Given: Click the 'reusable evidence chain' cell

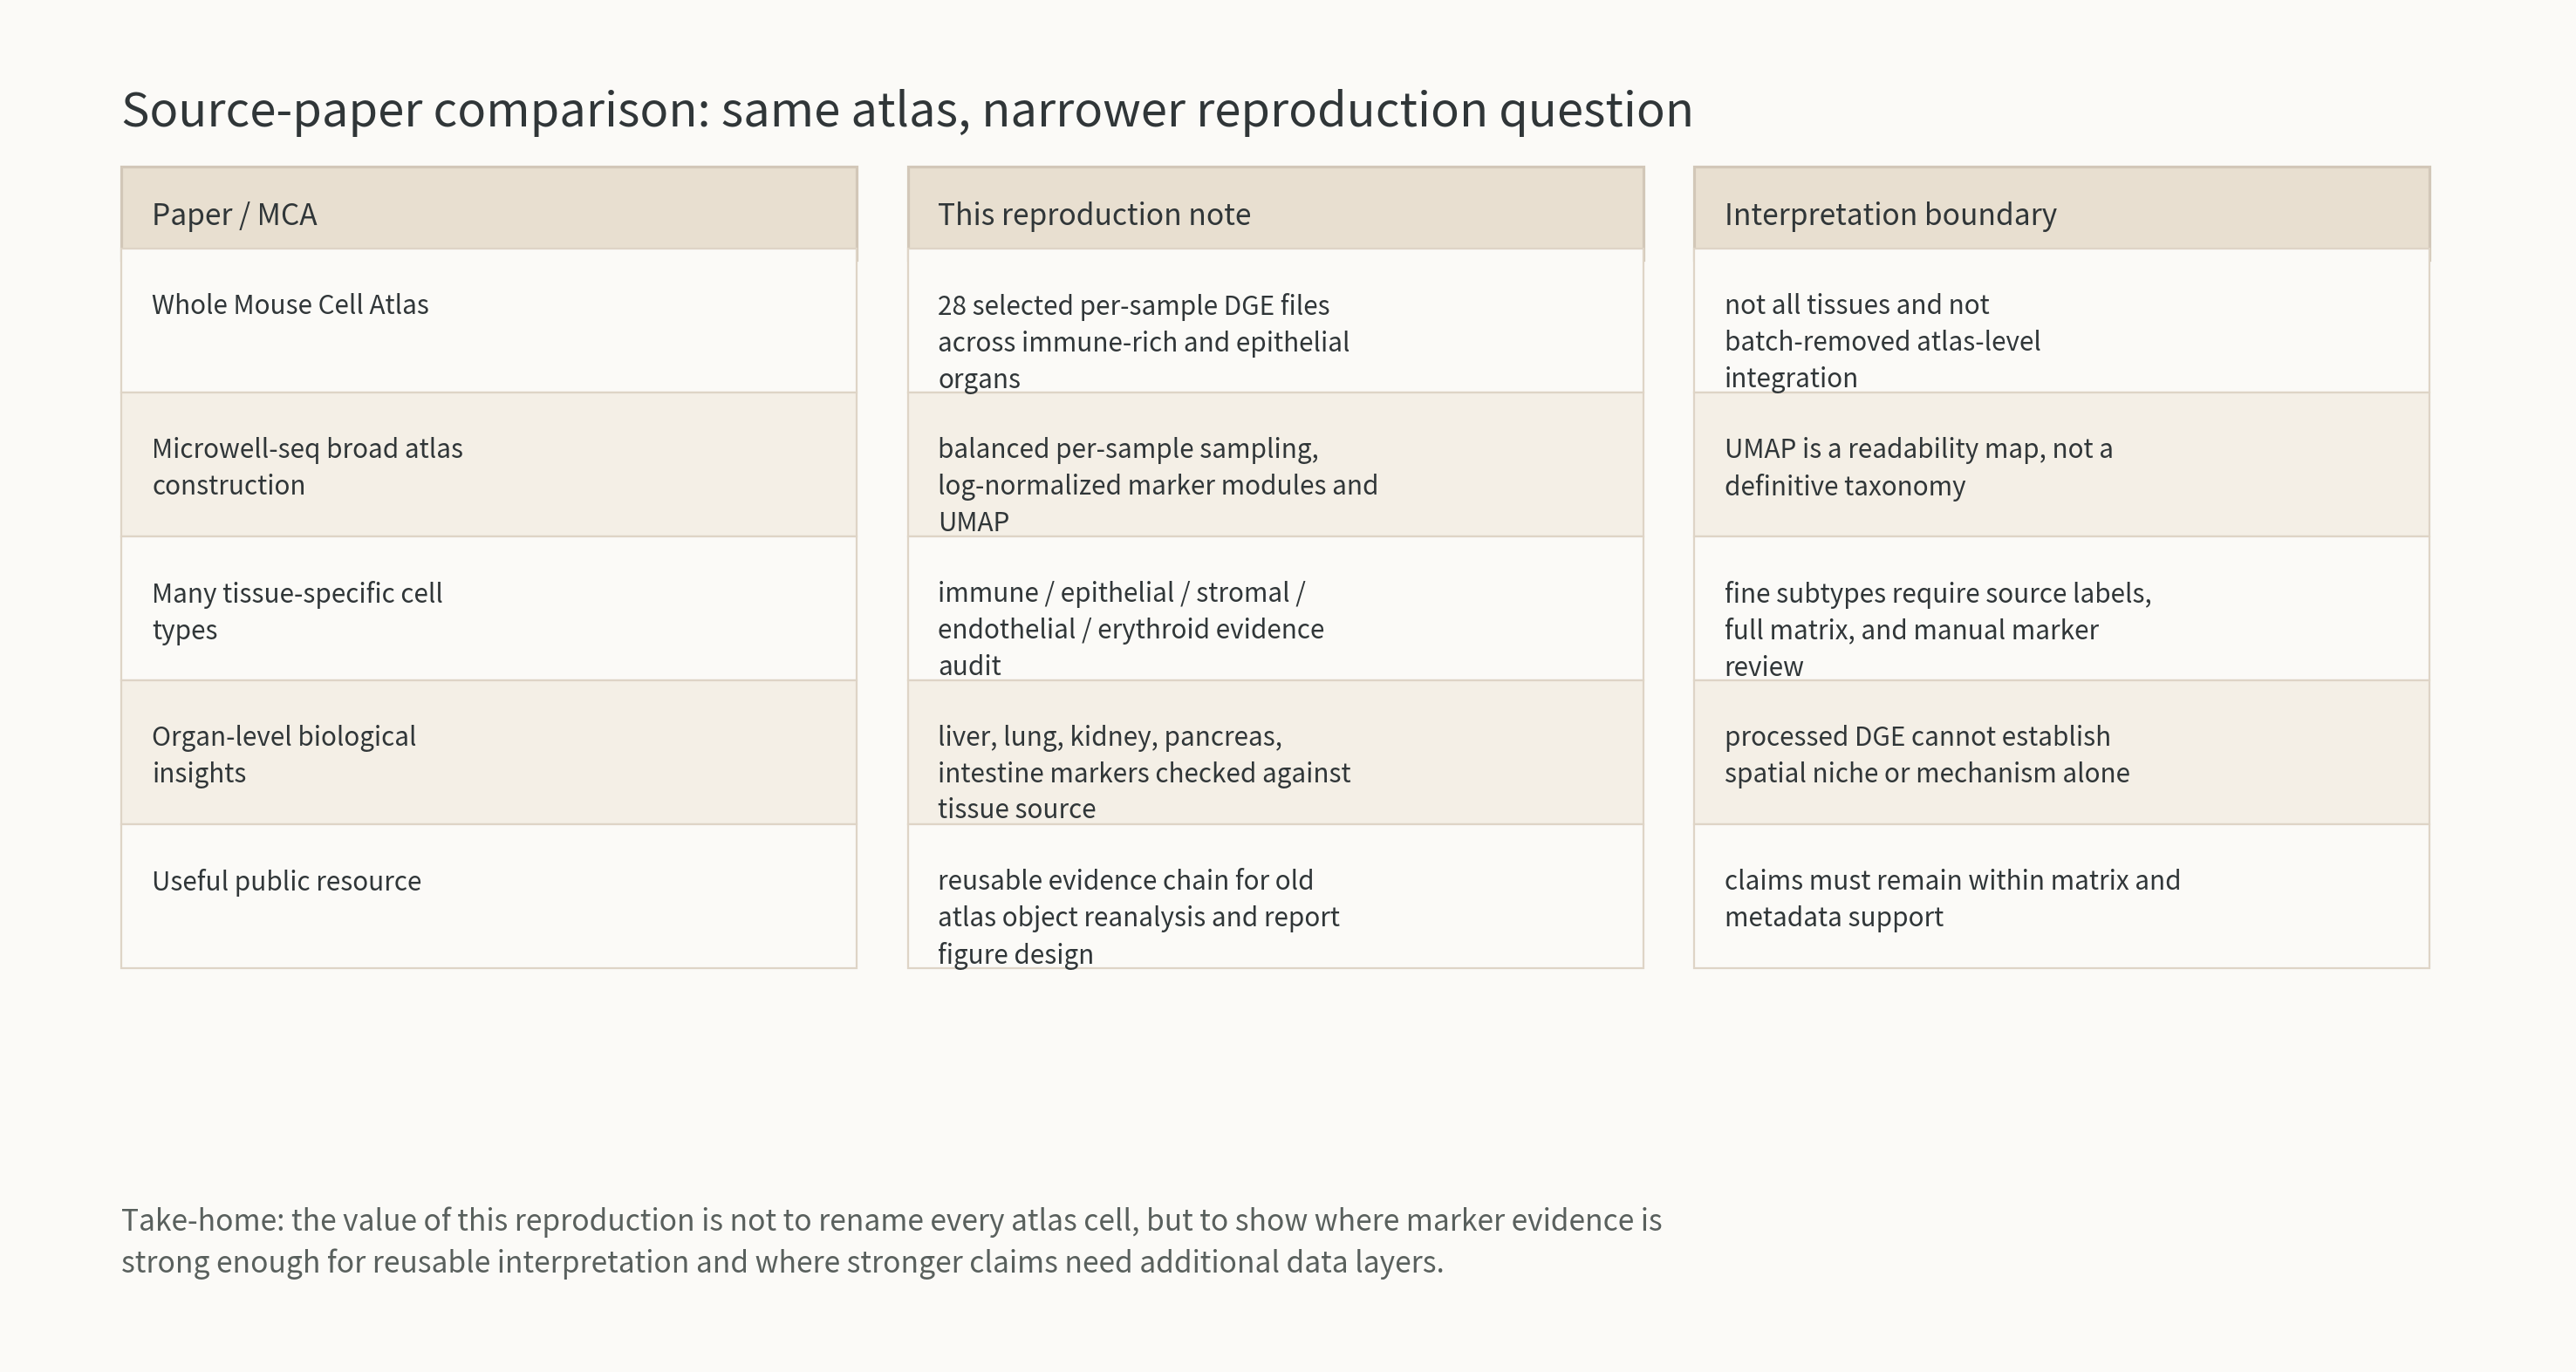Looking at the screenshot, I should tap(1275, 897).
